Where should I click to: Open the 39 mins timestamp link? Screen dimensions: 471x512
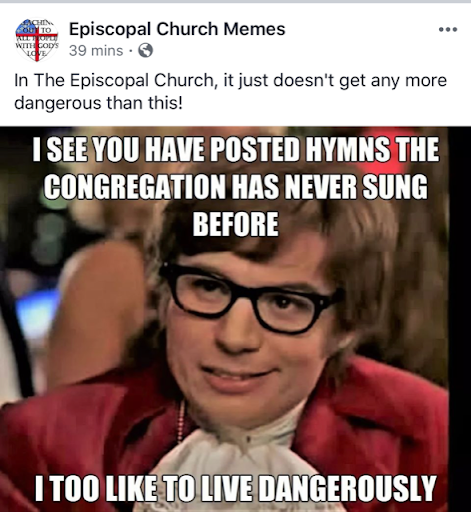point(96,51)
